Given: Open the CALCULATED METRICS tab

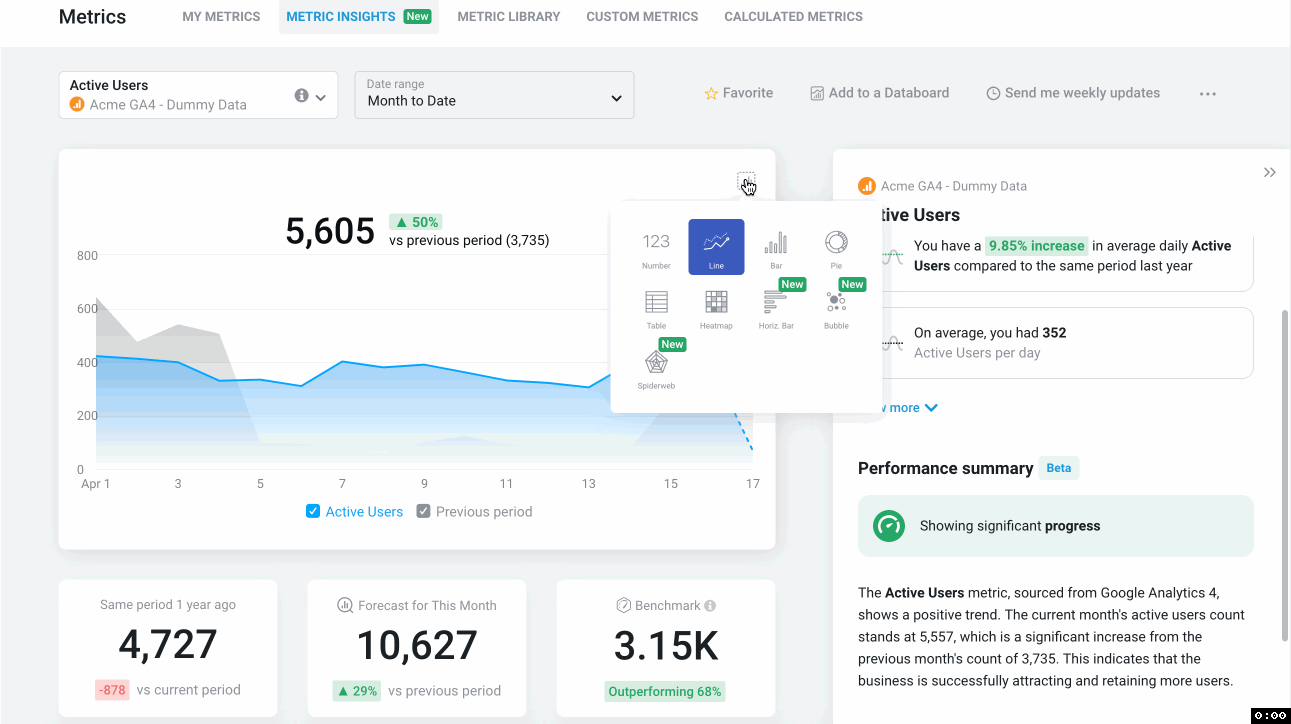Looking at the screenshot, I should [793, 16].
